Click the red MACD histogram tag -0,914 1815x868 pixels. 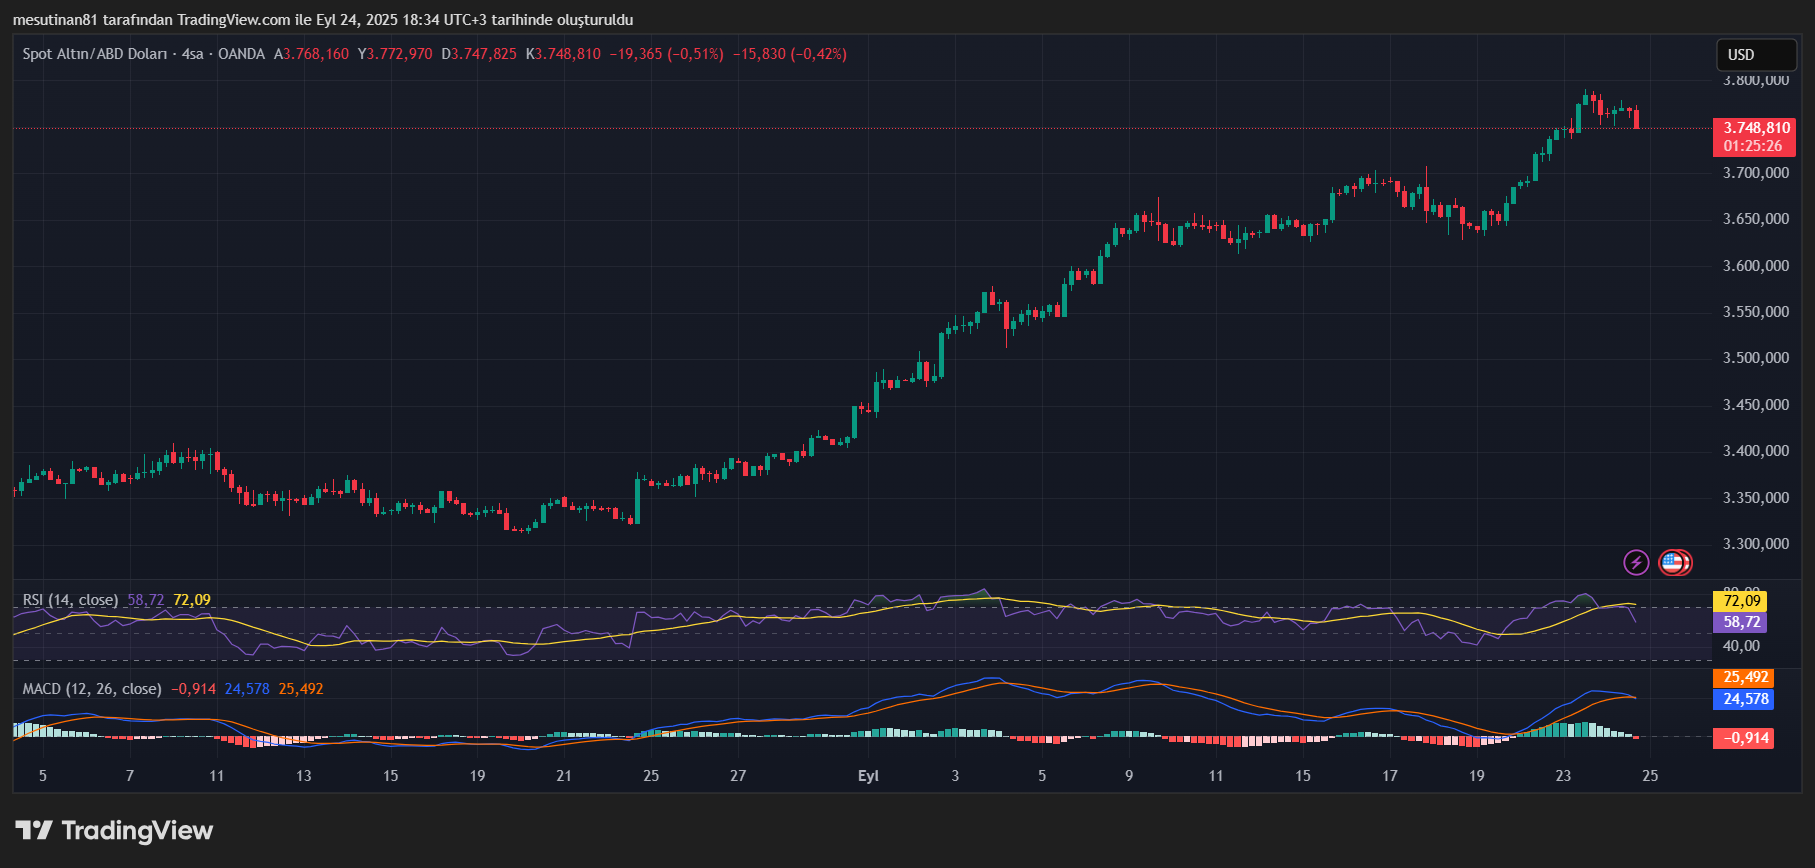tap(1744, 738)
